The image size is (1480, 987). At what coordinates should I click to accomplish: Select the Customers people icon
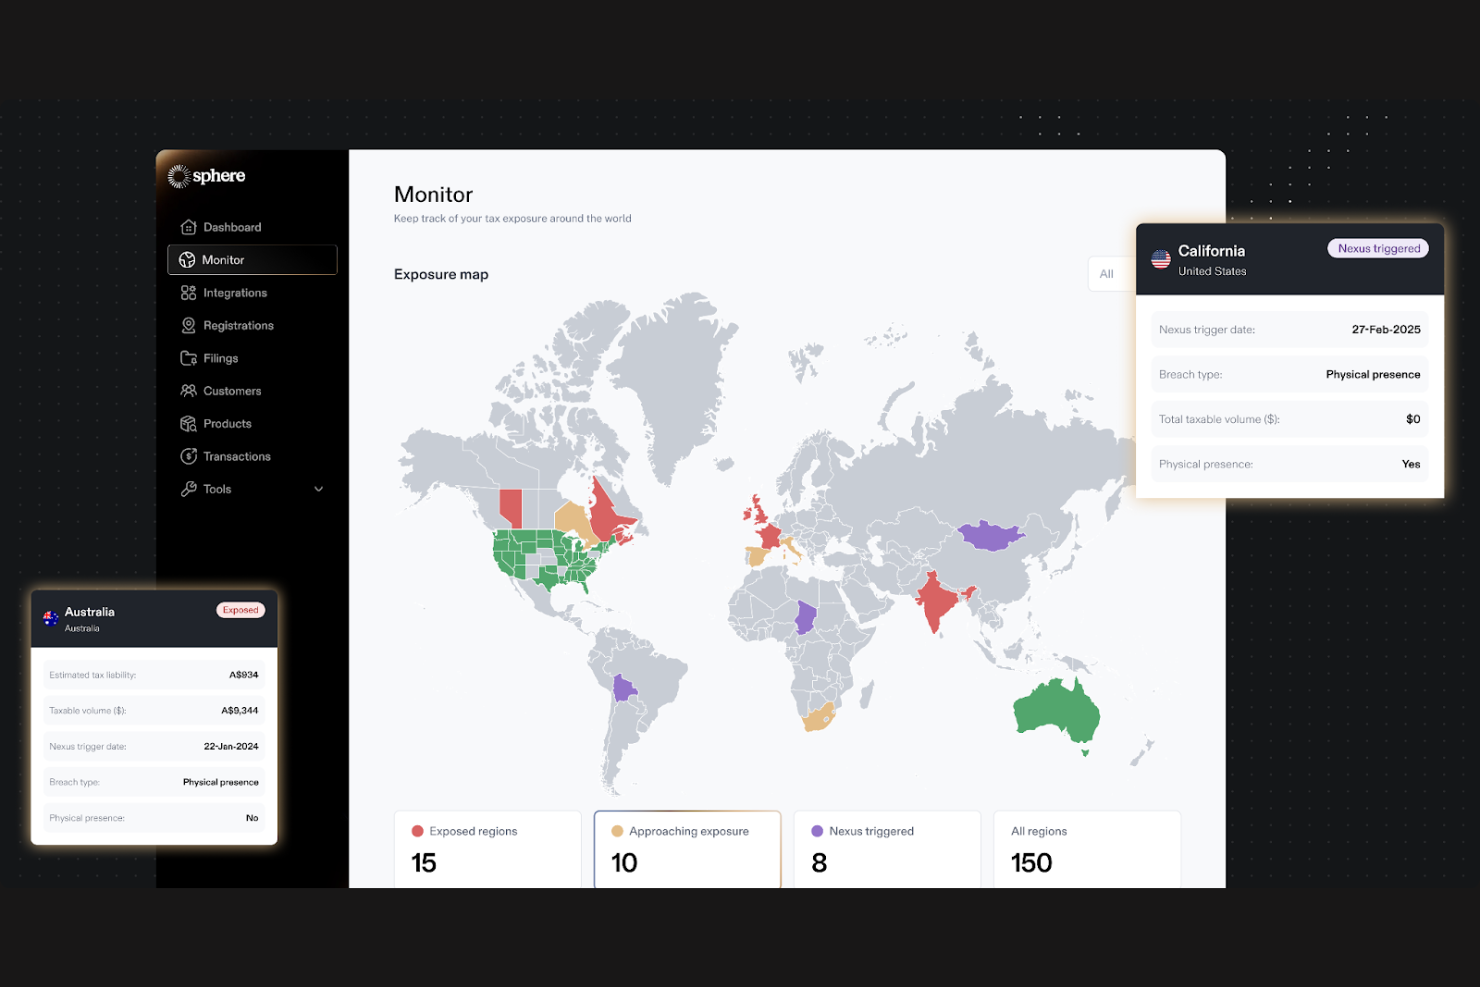coord(188,390)
